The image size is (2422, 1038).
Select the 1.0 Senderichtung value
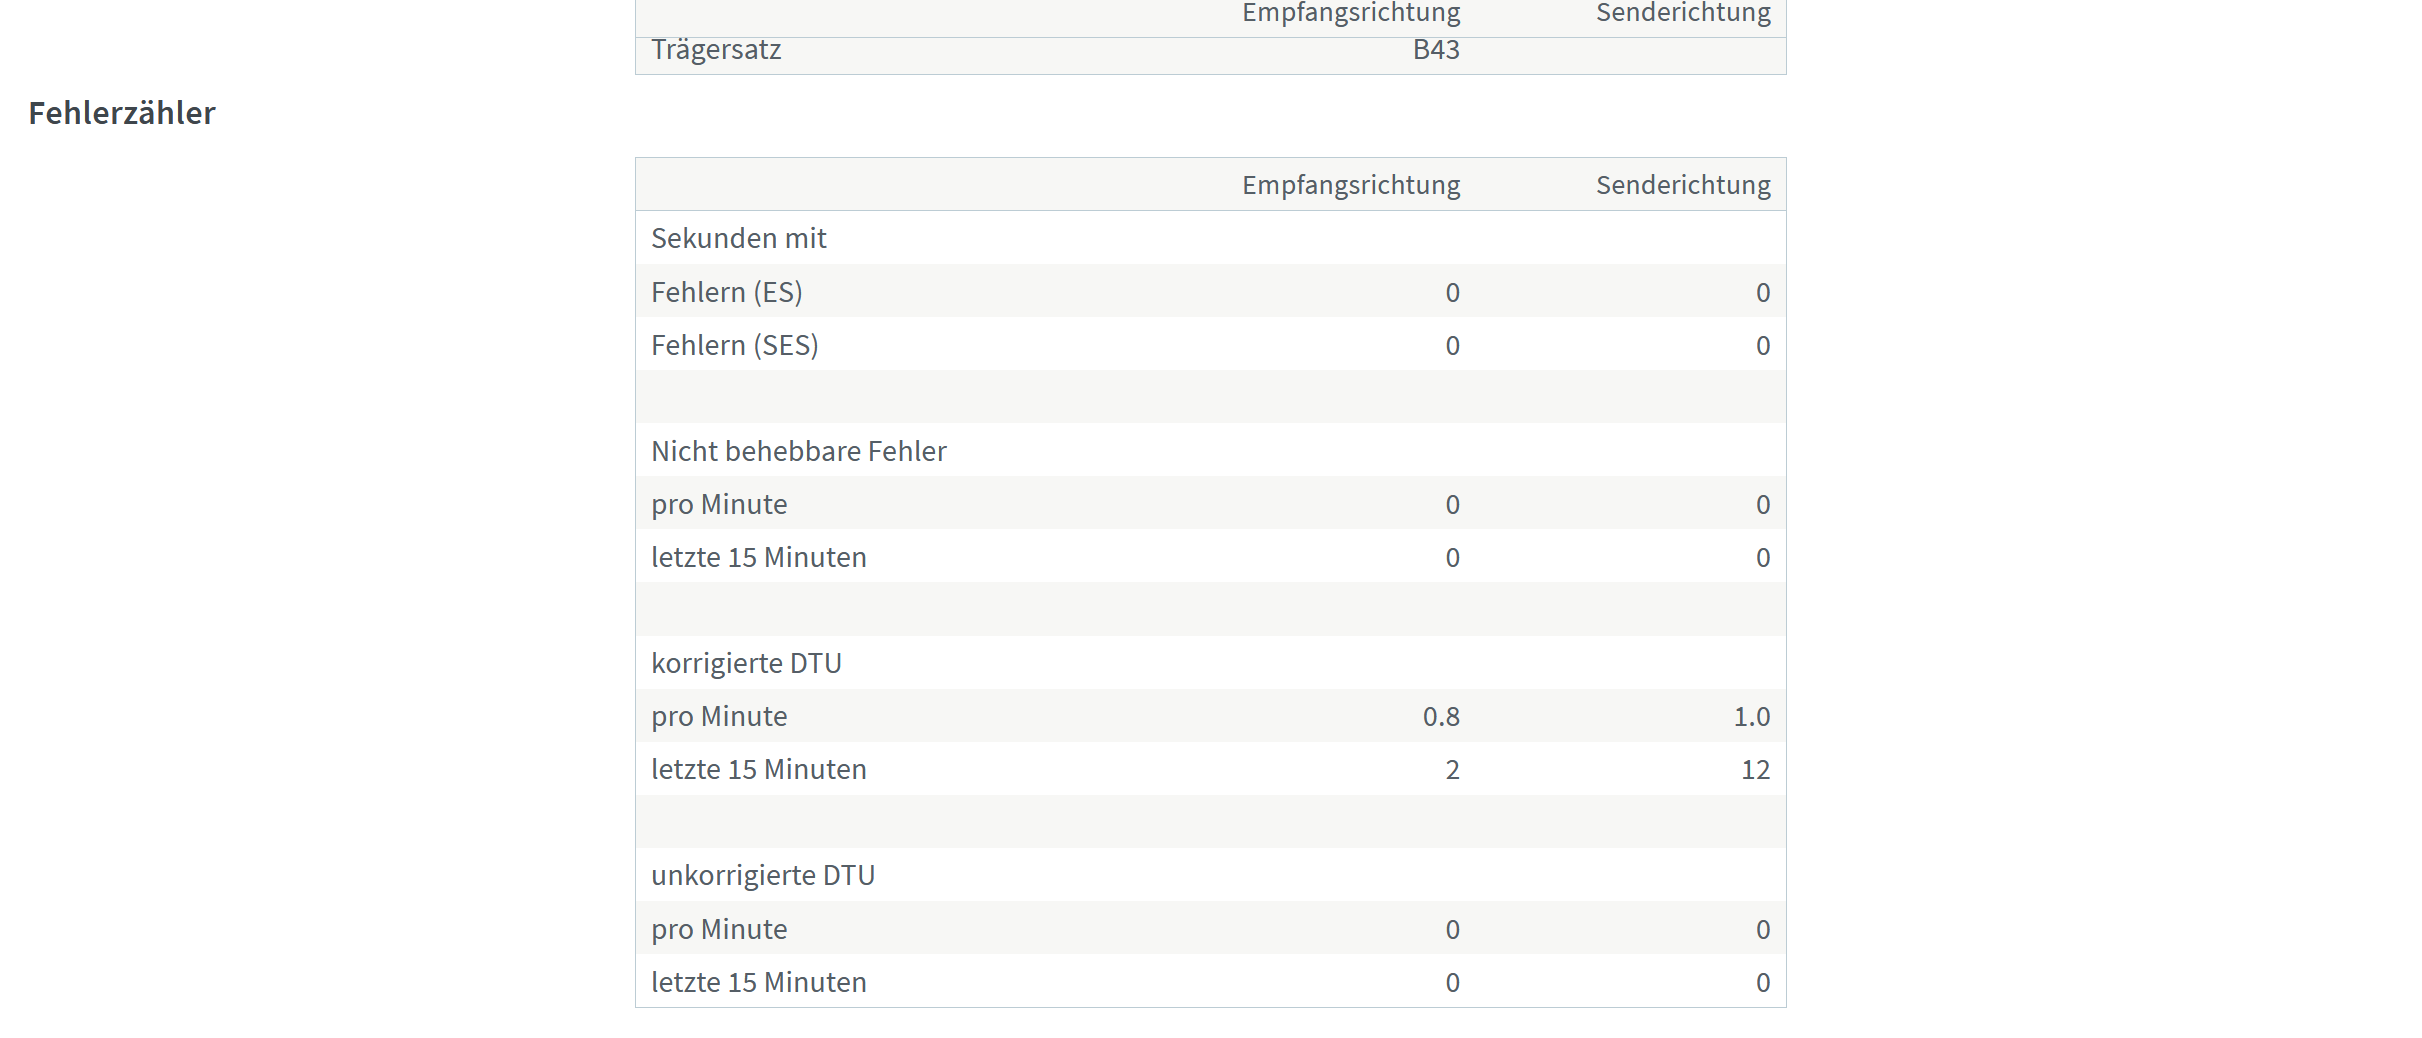tap(1751, 717)
